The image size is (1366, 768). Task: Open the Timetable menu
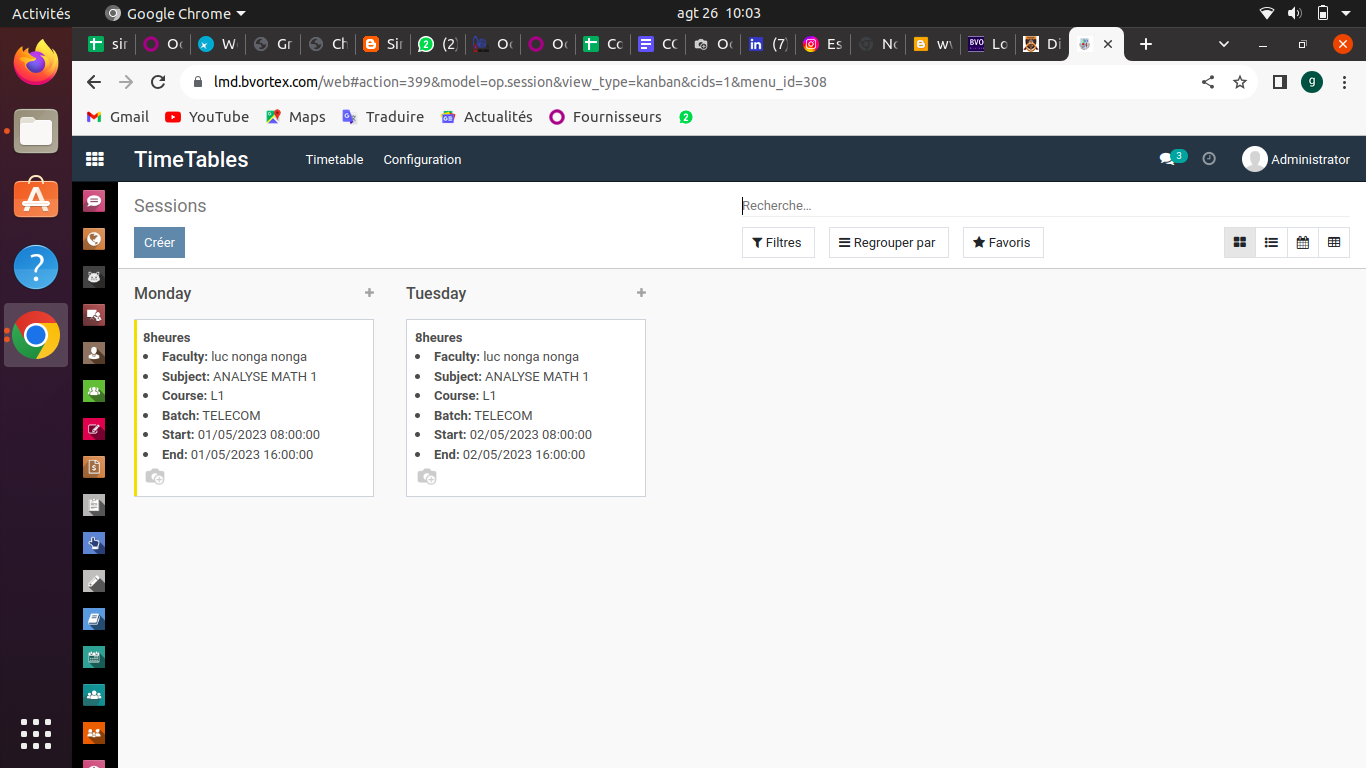(x=334, y=159)
